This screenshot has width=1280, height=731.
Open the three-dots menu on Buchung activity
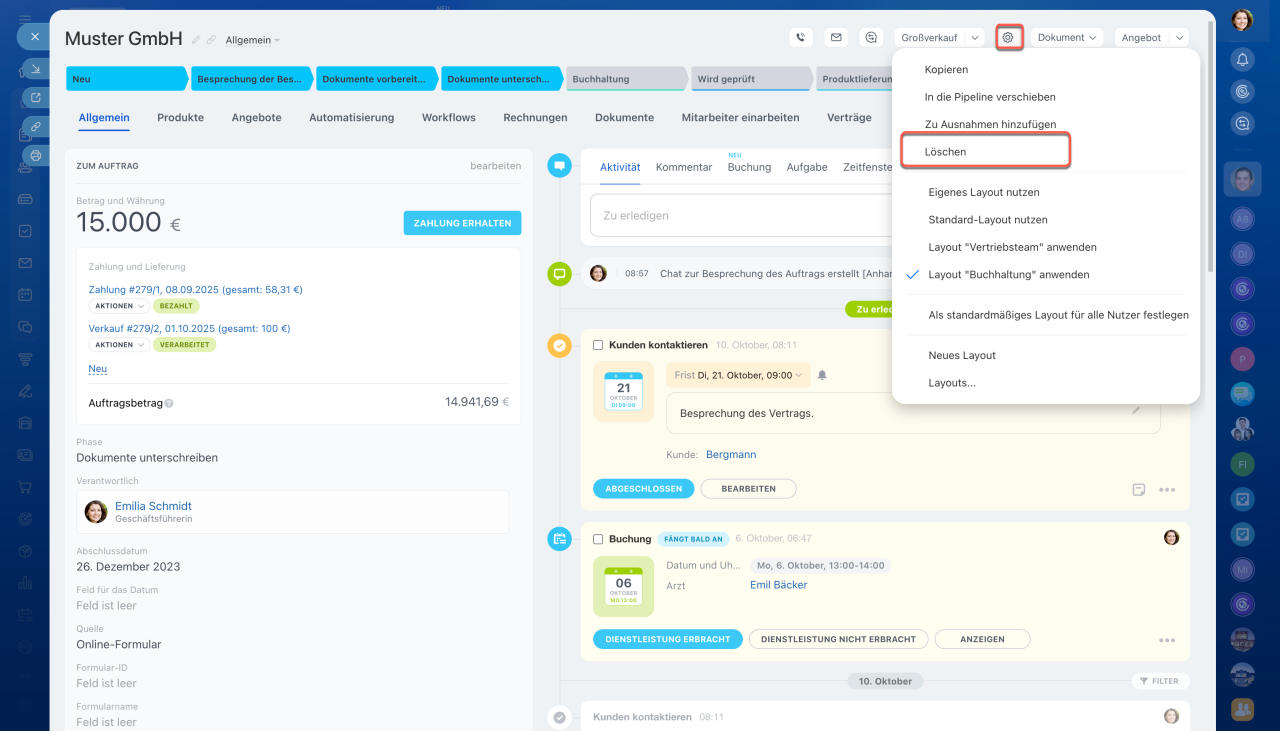tap(1166, 640)
